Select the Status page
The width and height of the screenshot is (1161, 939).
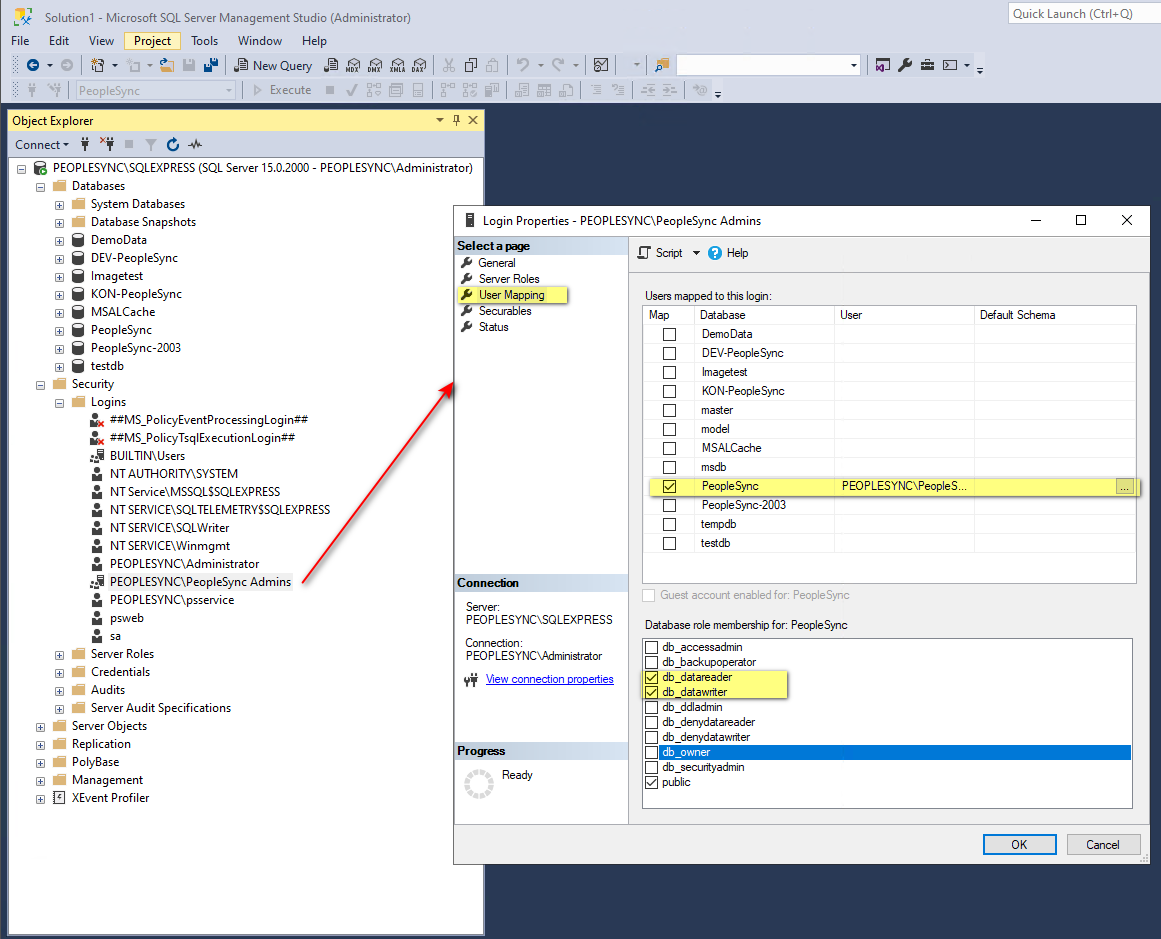493,327
